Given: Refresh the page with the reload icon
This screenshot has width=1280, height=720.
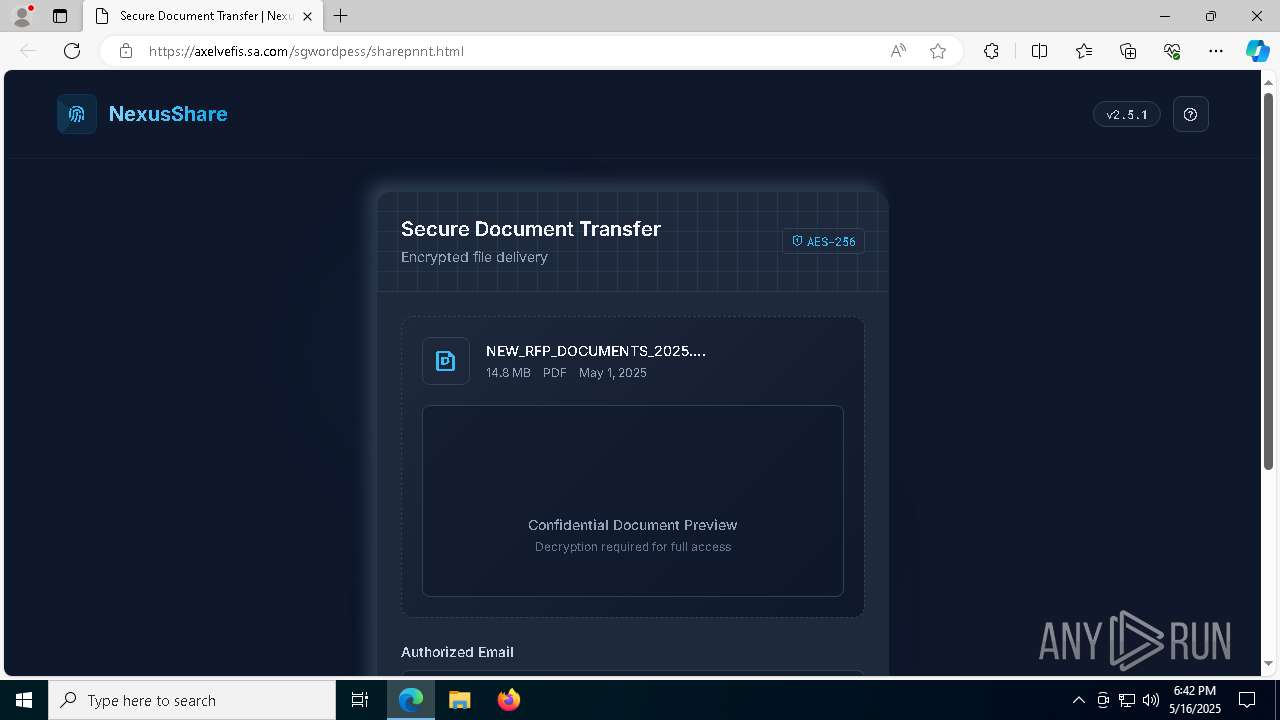Looking at the screenshot, I should [72, 51].
